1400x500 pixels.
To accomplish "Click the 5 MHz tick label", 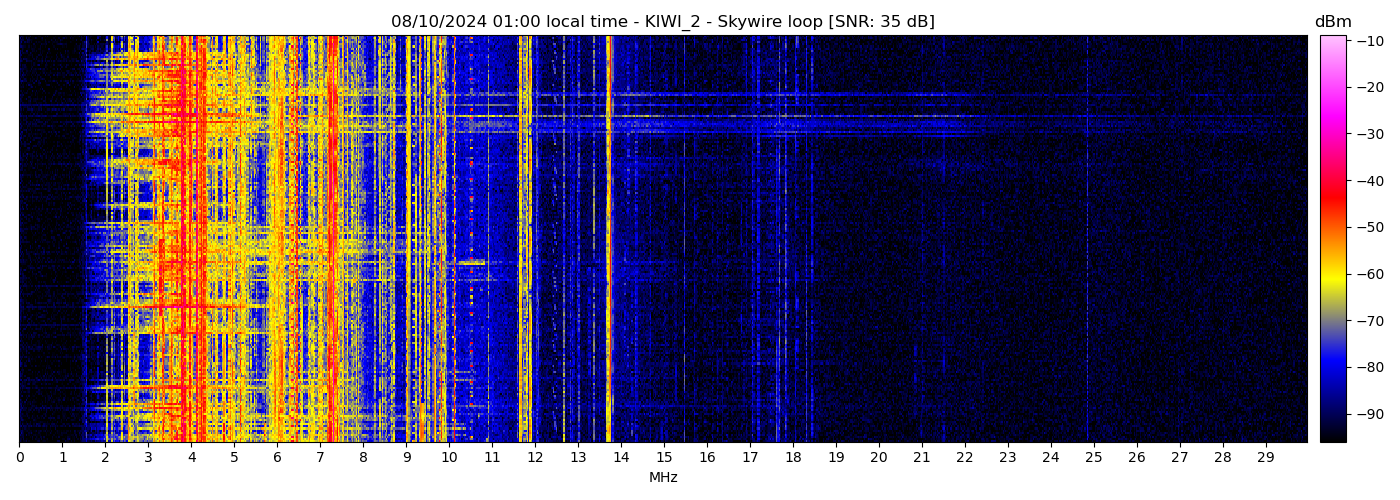I will pyautogui.click(x=234, y=458).
